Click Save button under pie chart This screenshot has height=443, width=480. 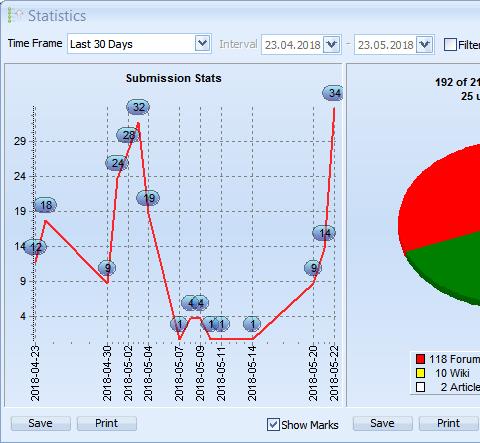point(382,423)
